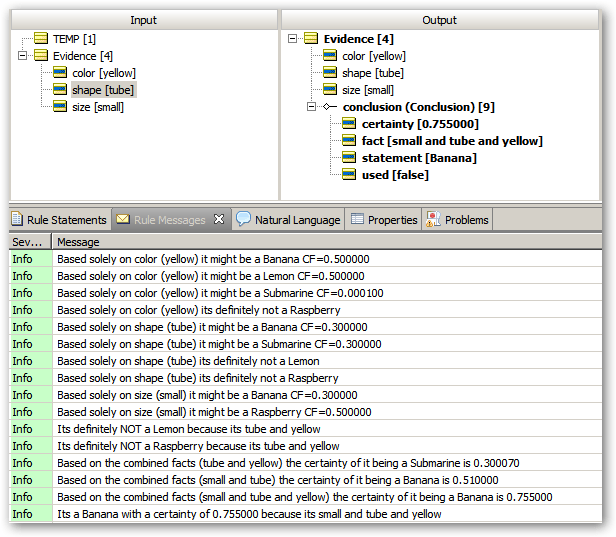Click the size [small] icon in Input tree

tap(61, 107)
